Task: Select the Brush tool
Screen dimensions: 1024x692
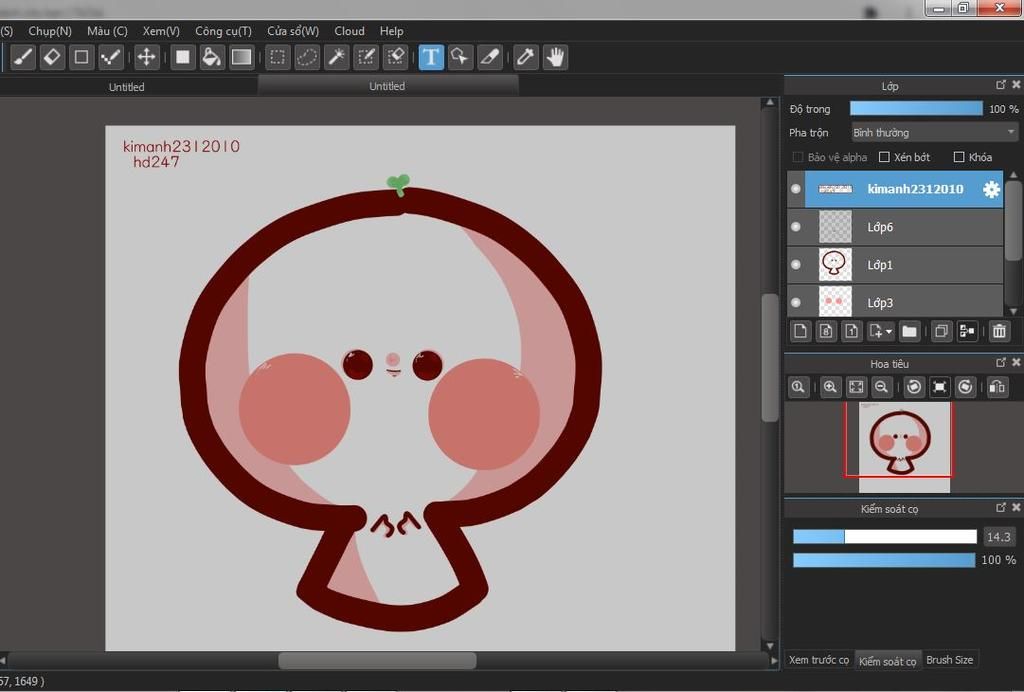Action: (x=23, y=57)
